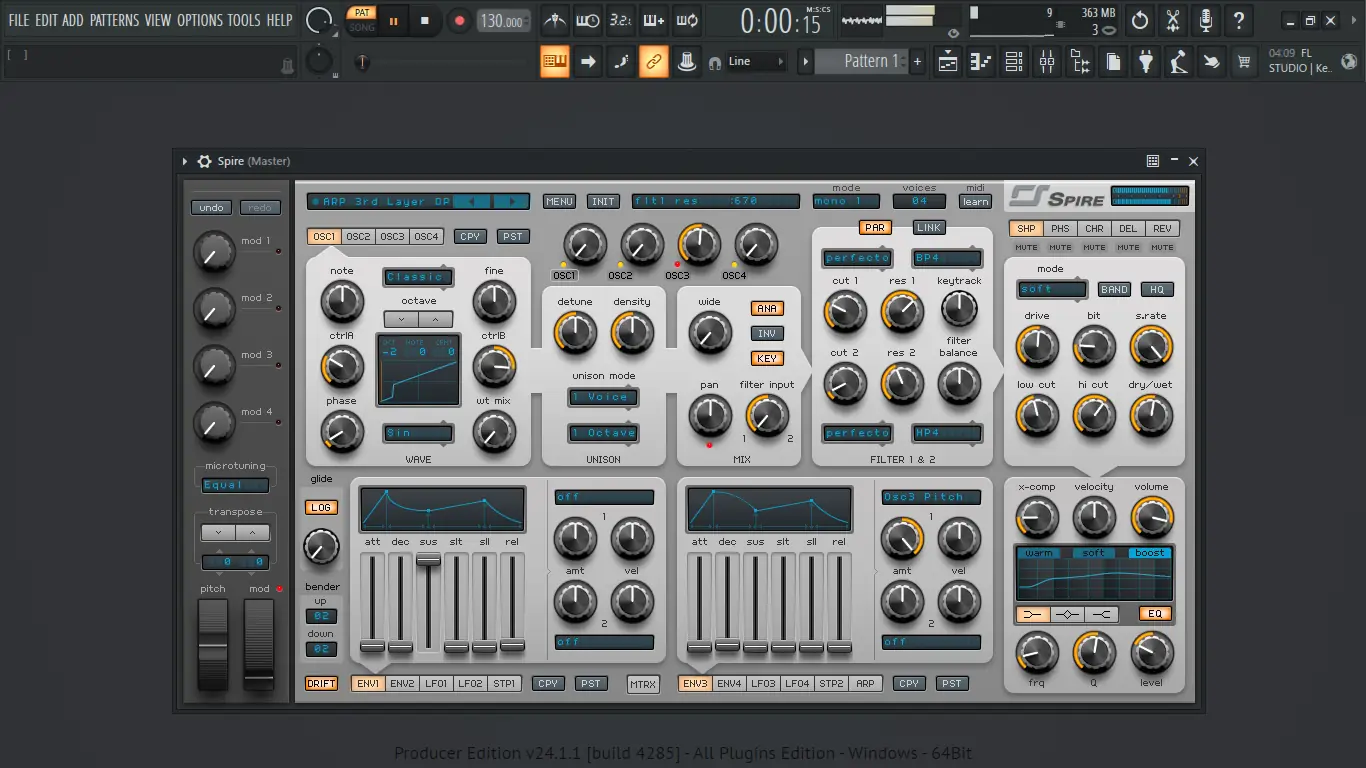
Task: Open the microtuning Equal dropdown
Action: click(234, 483)
